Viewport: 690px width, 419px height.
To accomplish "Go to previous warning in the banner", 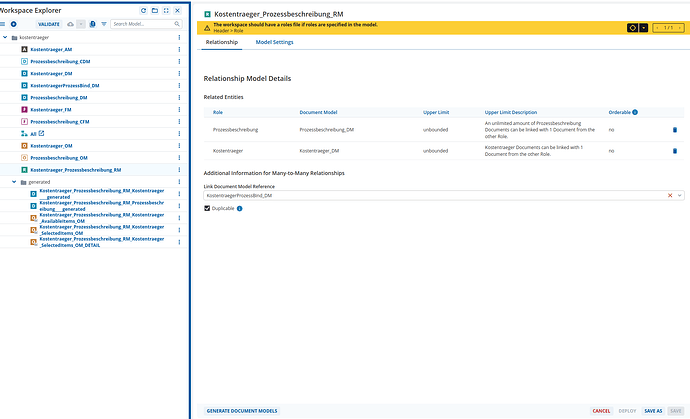I will pos(657,28).
